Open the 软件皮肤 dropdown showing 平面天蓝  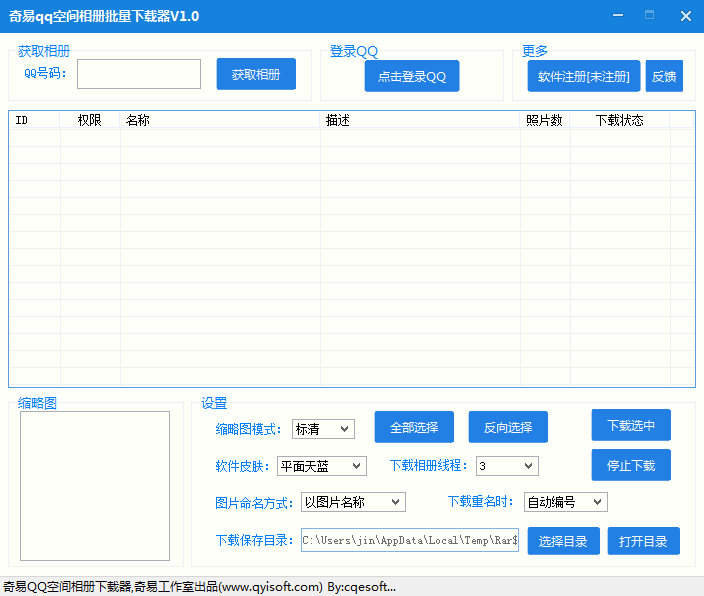tap(322, 466)
